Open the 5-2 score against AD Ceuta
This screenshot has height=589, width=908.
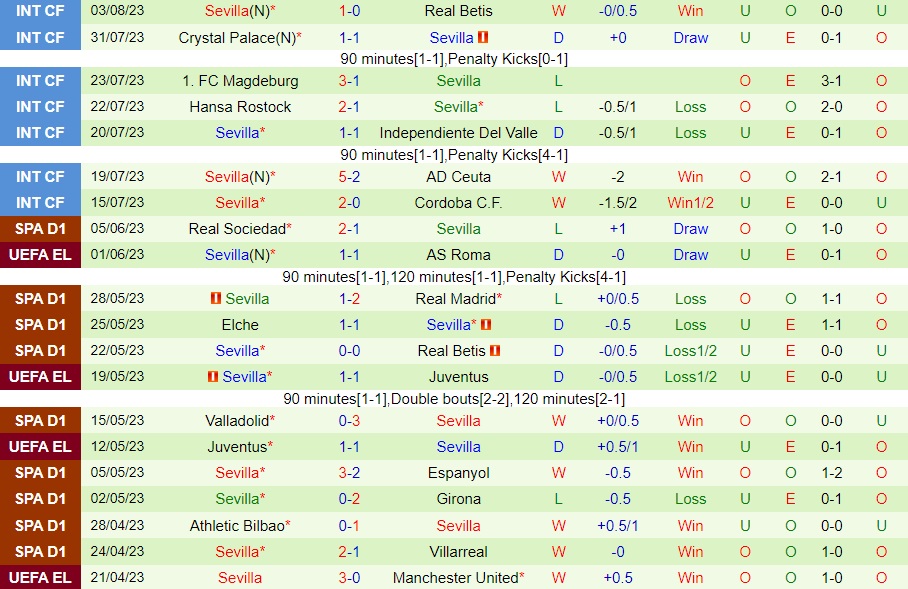pyautogui.click(x=349, y=177)
